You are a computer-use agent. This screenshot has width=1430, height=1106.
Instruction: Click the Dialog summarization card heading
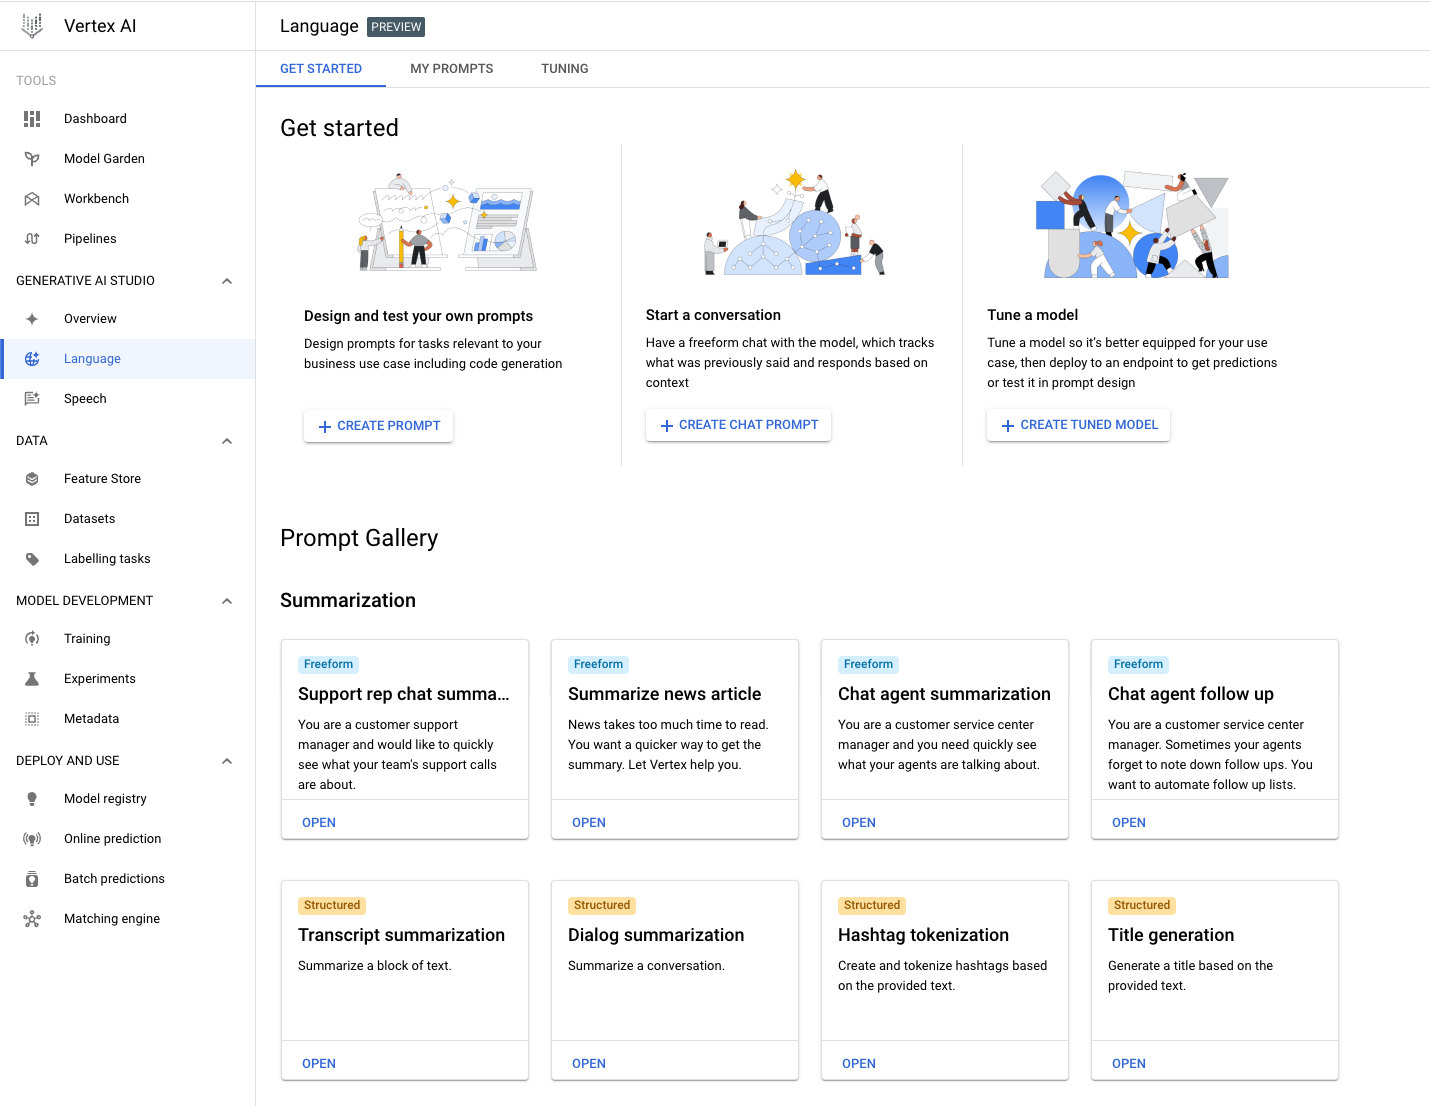point(656,936)
